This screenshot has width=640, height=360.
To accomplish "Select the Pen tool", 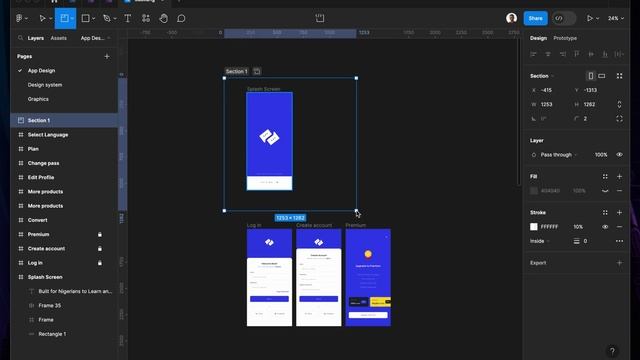I will [107, 18].
